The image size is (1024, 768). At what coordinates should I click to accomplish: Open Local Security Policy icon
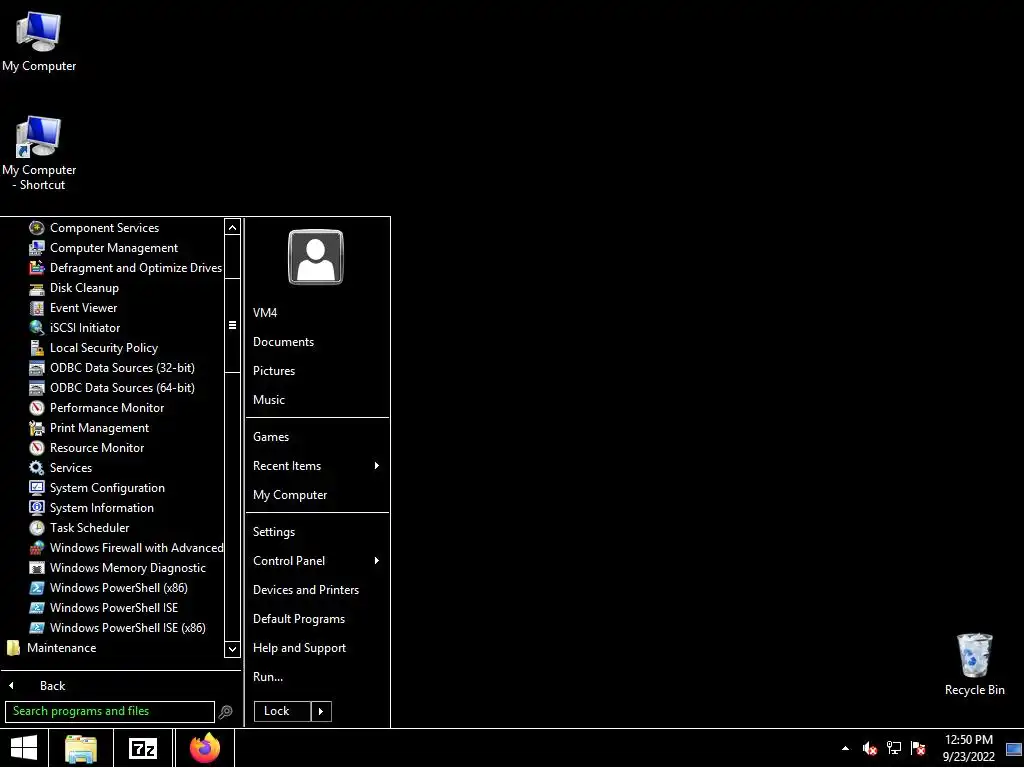[37, 348]
